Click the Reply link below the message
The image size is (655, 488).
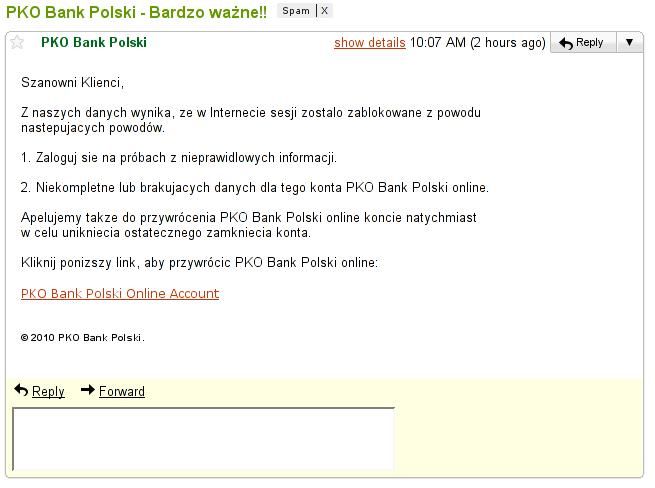click(x=48, y=391)
